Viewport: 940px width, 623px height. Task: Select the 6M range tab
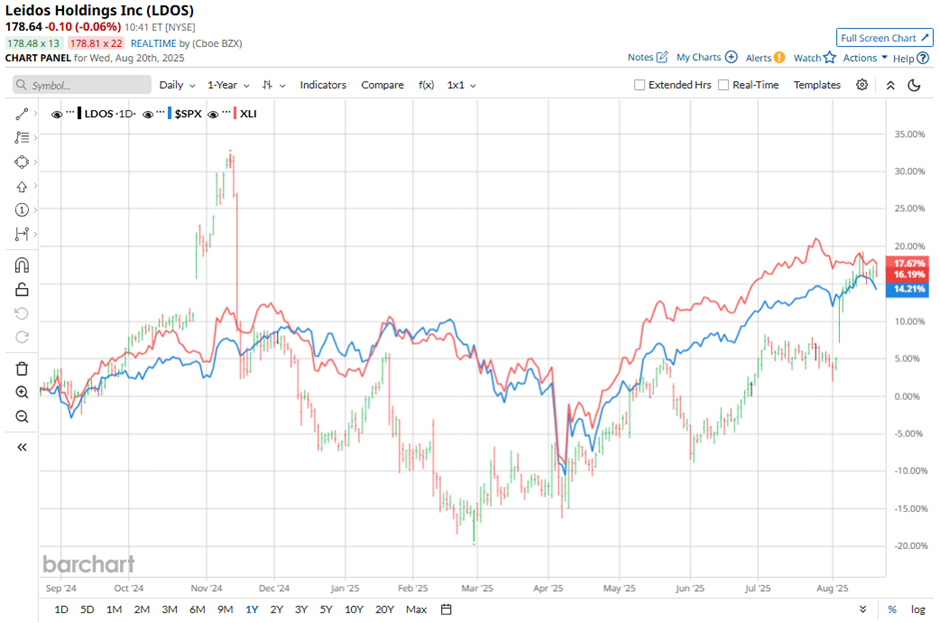[x=197, y=609]
